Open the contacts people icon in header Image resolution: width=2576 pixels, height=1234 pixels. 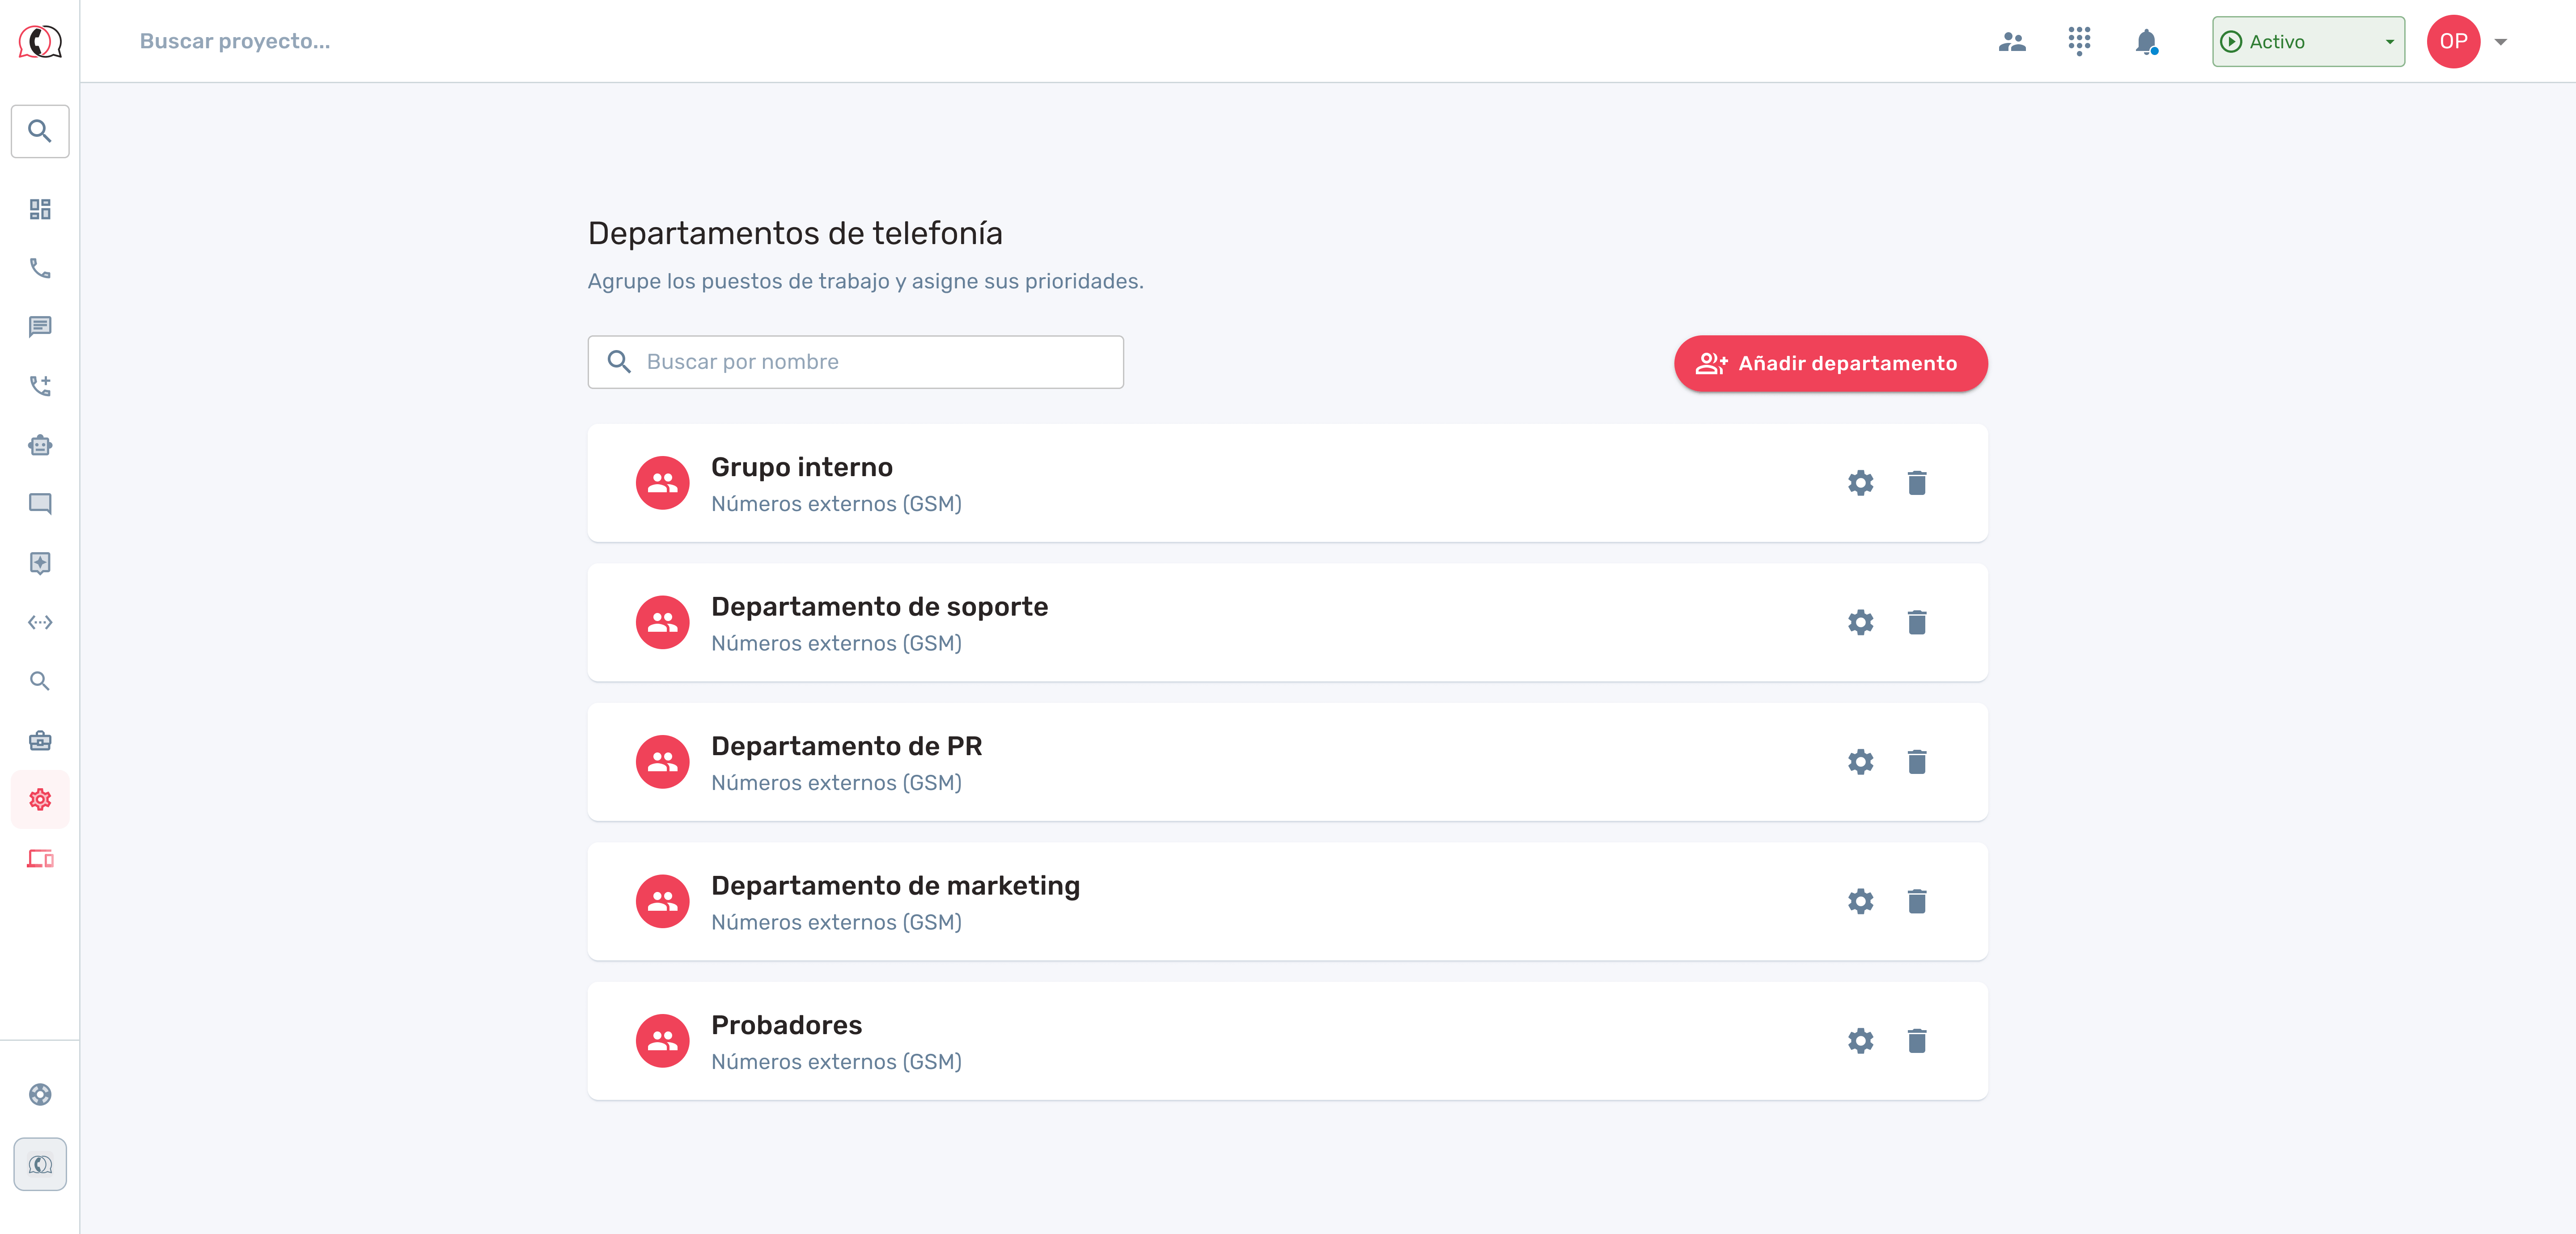pos(2012,41)
